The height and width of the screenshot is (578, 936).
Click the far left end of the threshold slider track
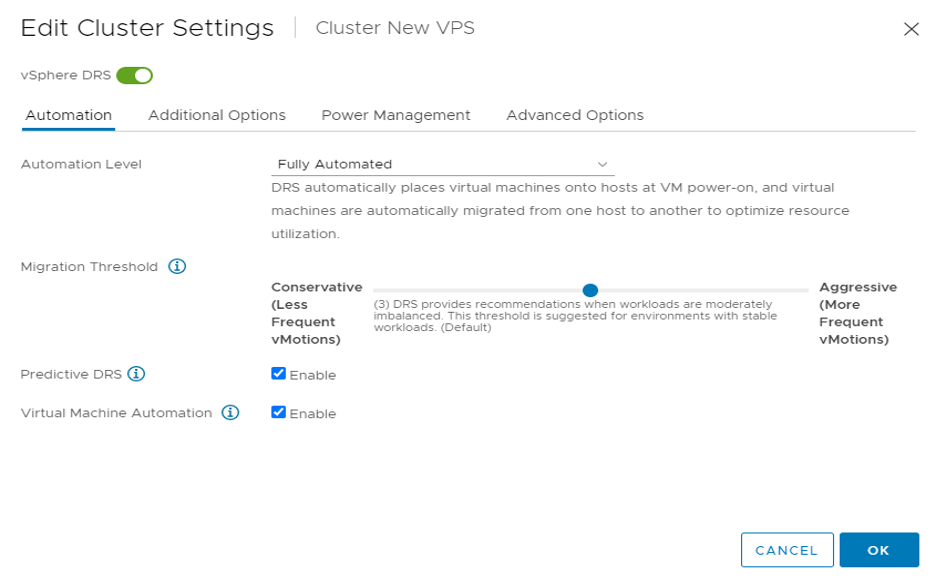[376, 290]
